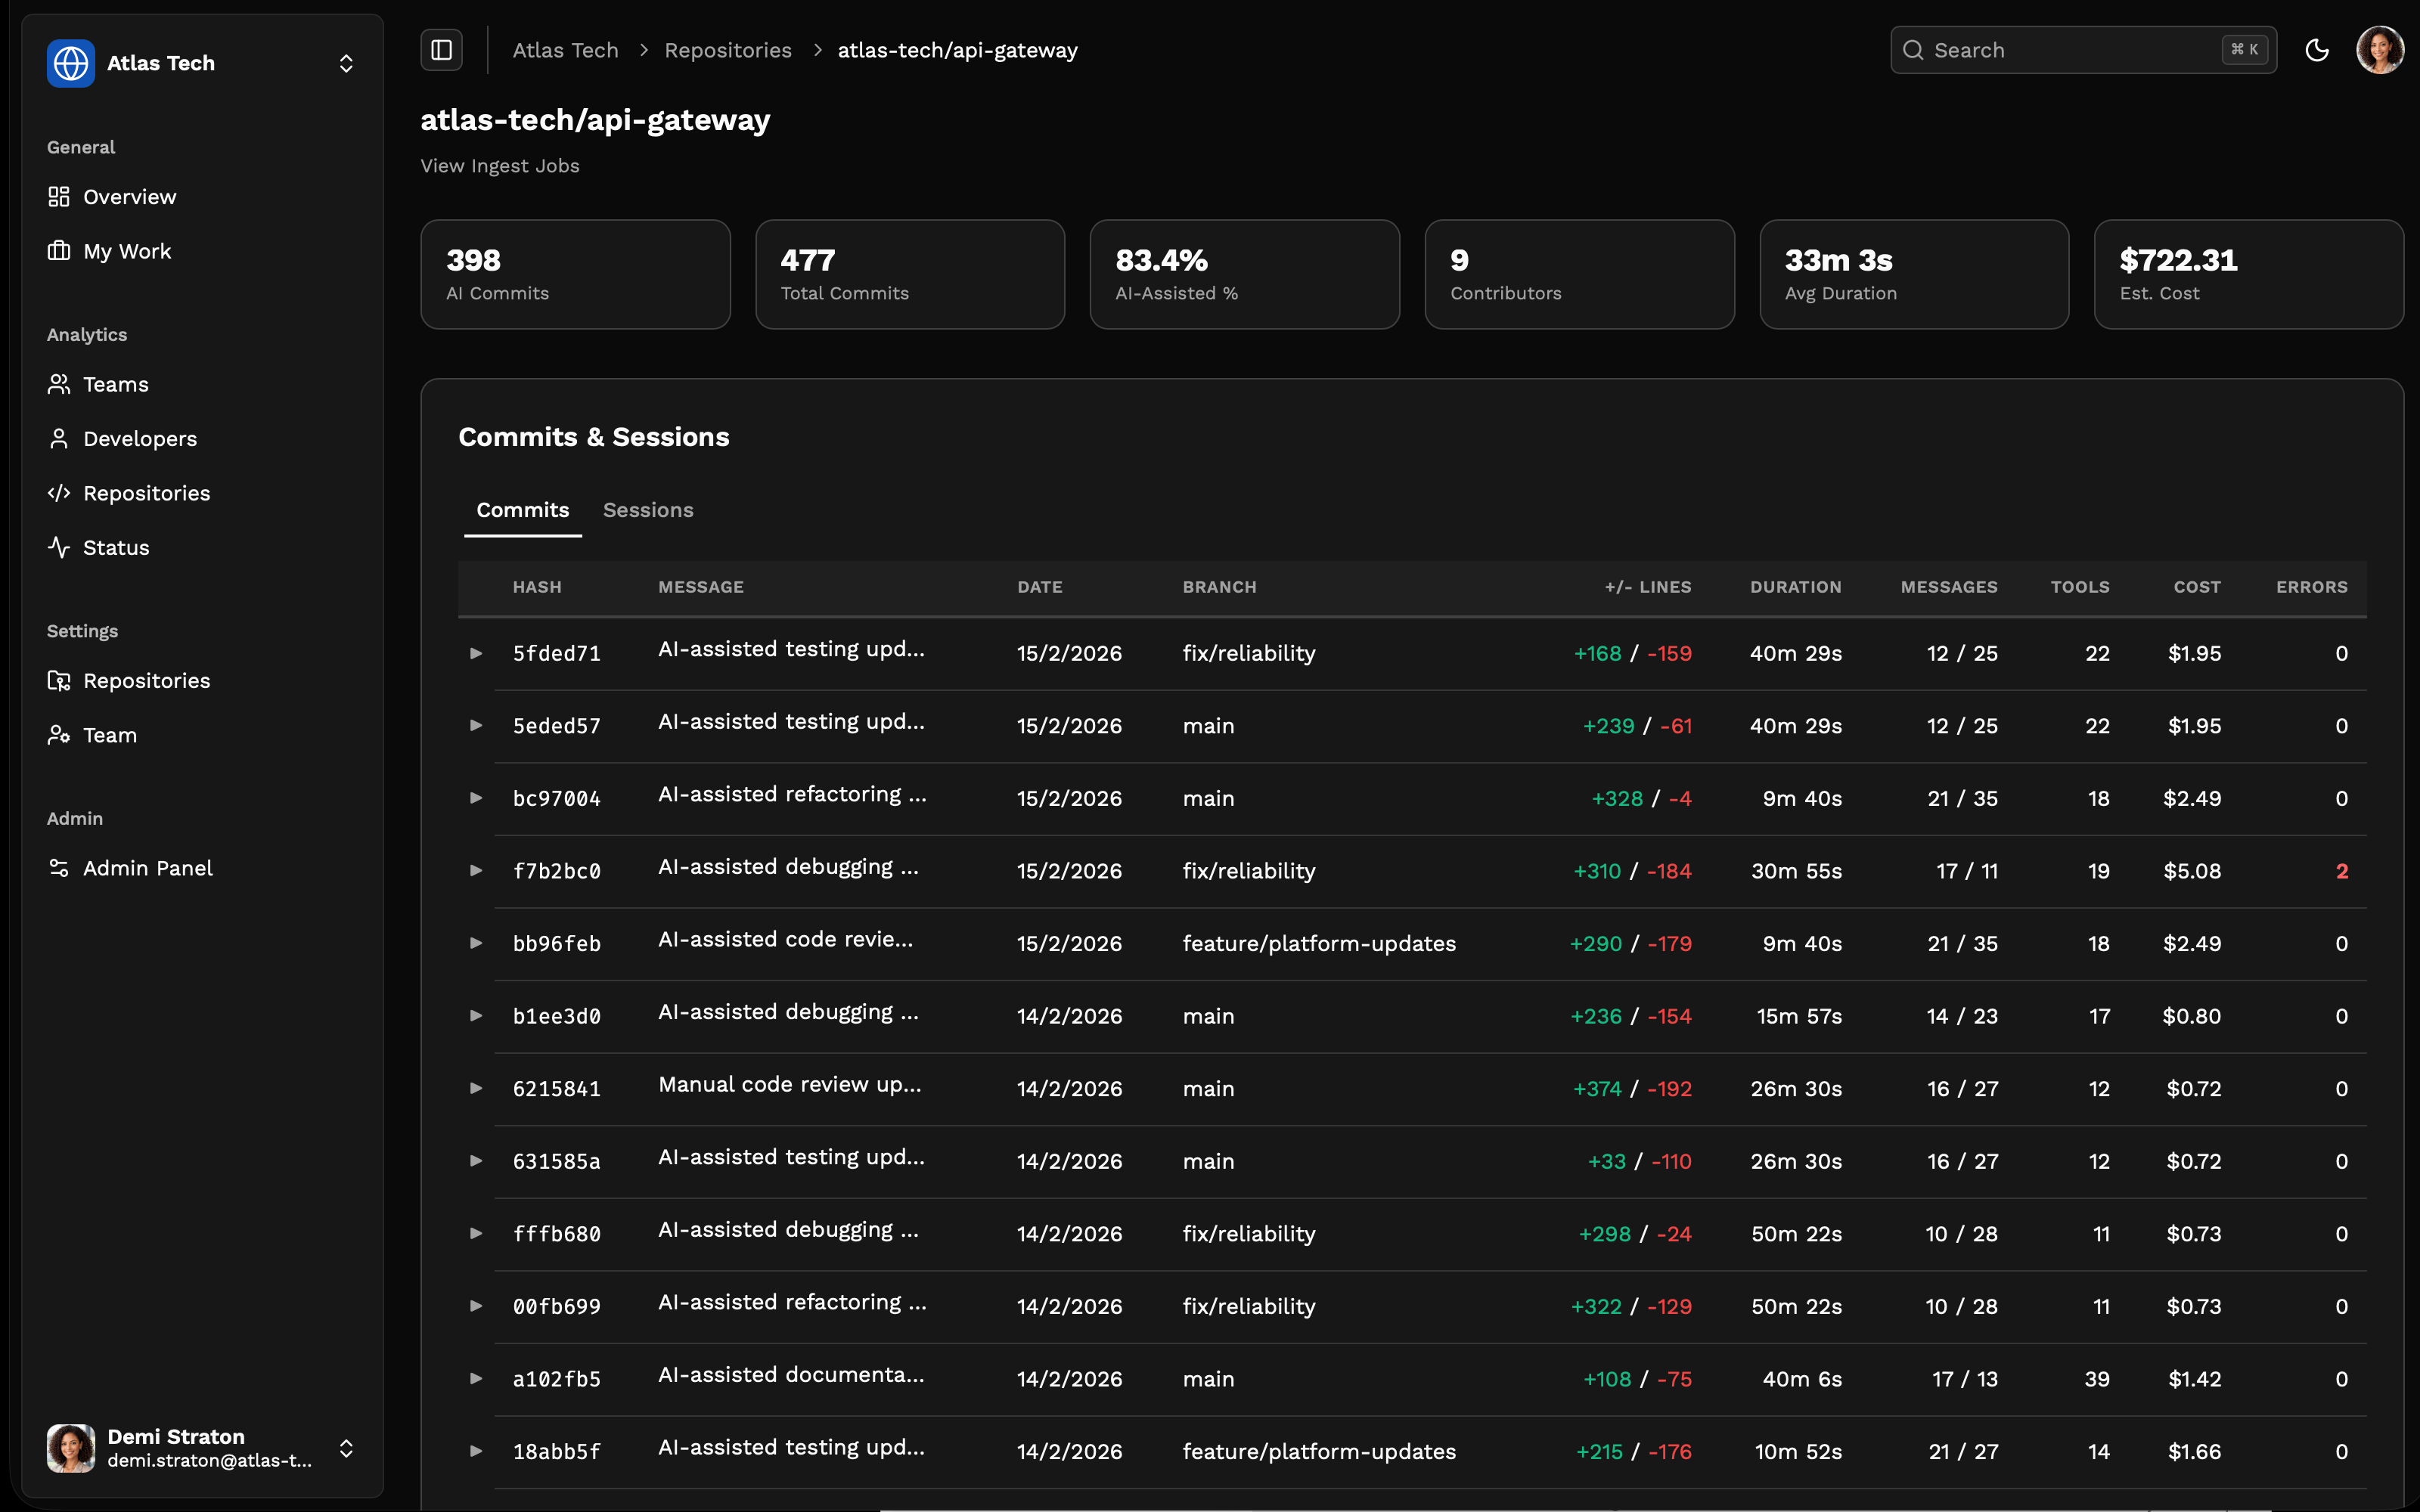The image size is (2420, 1512).
Task: Select the Commits tab
Action: (522, 510)
